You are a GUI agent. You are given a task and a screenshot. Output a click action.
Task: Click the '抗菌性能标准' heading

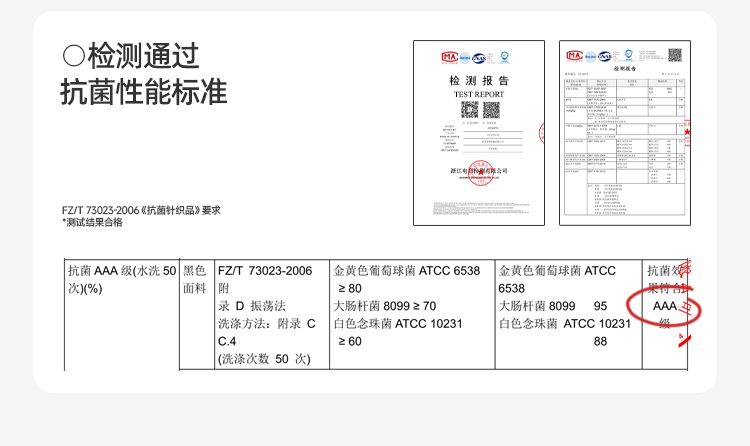pos(143,92)
